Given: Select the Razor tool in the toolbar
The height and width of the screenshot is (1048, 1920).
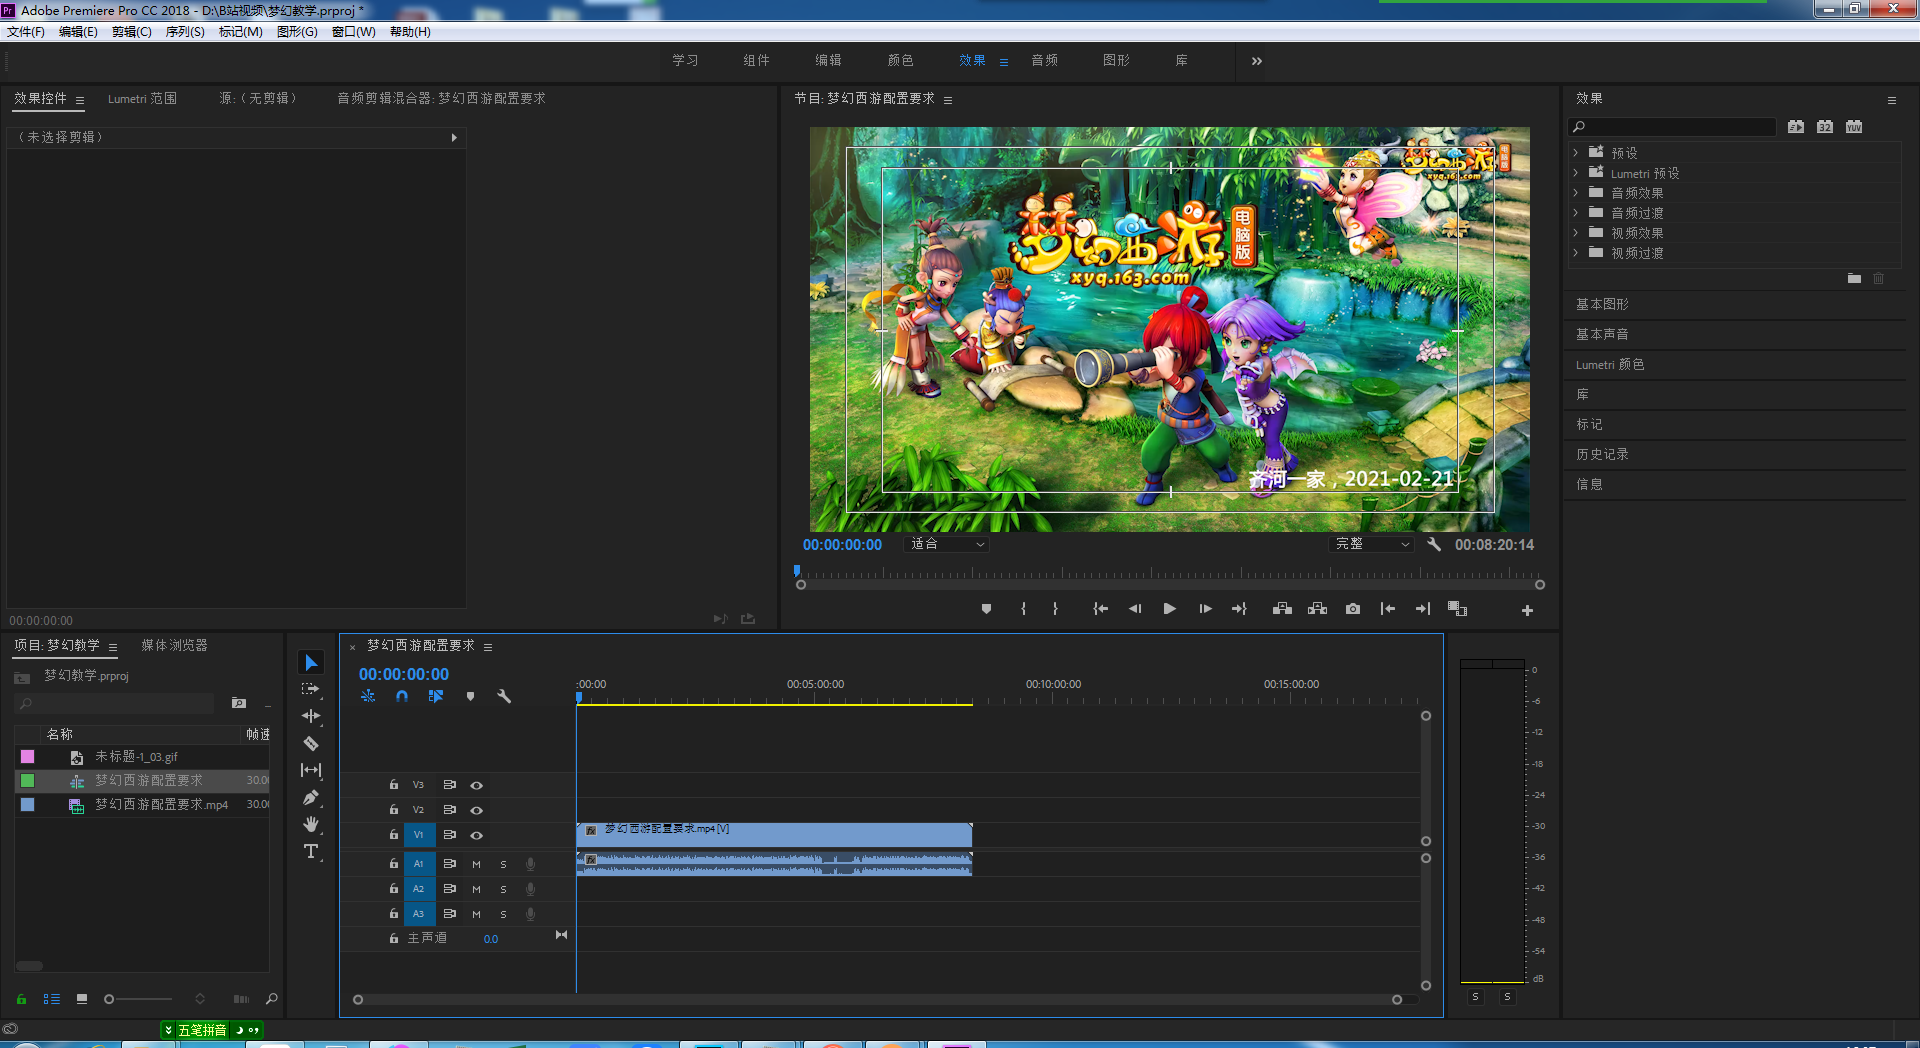Looking at the screenshot, I should click(311, 743).
